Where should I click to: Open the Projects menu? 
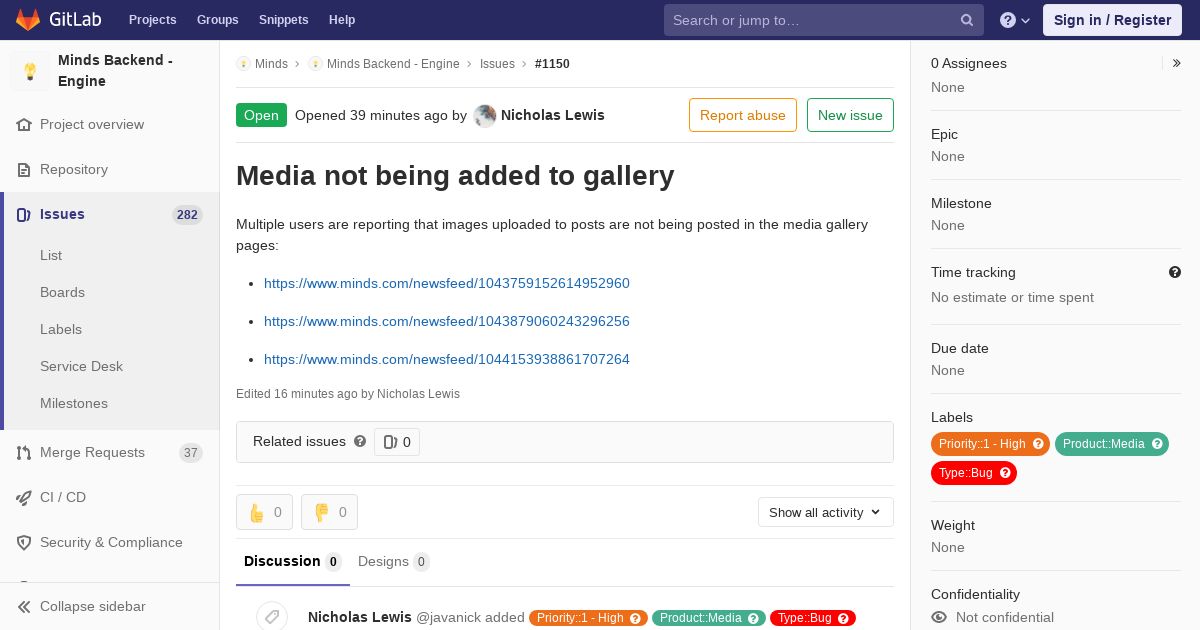pos(153,20)
